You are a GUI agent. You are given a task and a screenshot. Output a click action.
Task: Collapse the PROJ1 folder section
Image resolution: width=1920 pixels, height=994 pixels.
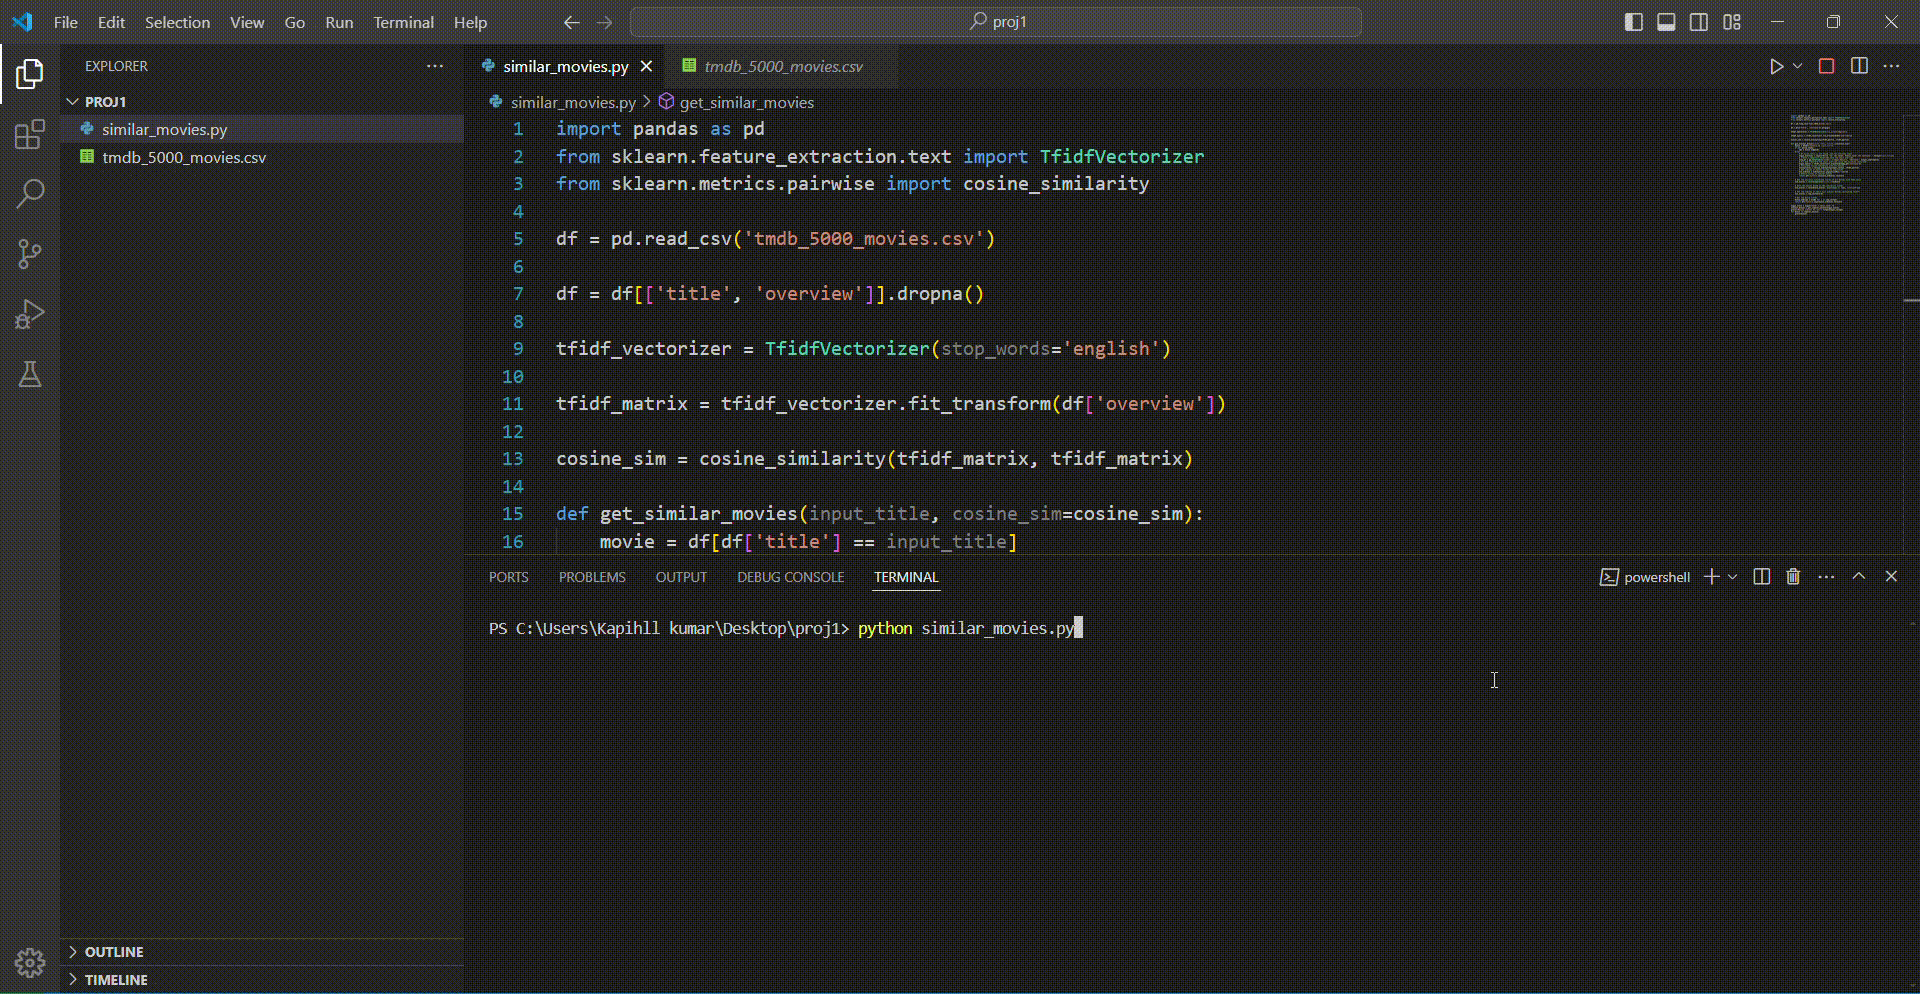tap(262, 101)
